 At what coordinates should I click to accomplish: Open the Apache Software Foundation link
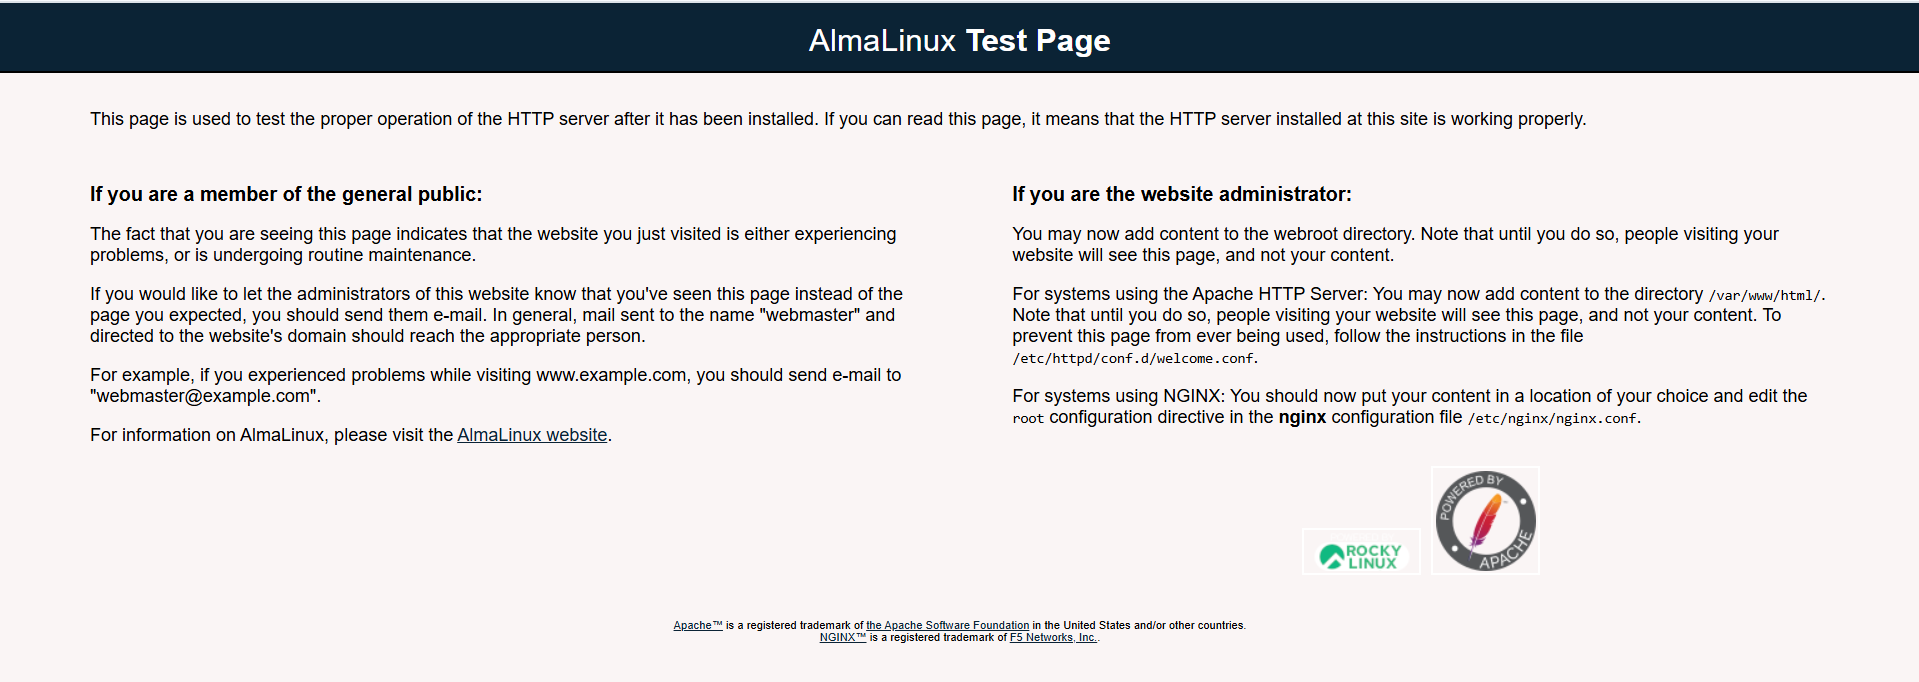click(x=947, y=626)
